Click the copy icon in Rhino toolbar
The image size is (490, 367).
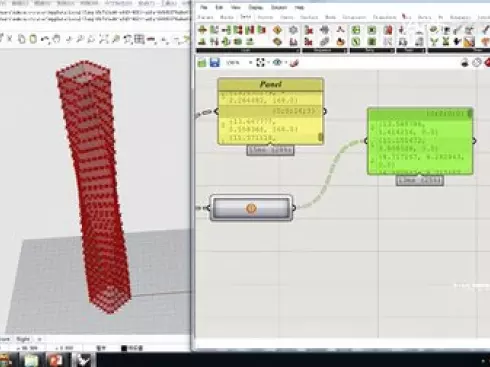click(22, 39)
